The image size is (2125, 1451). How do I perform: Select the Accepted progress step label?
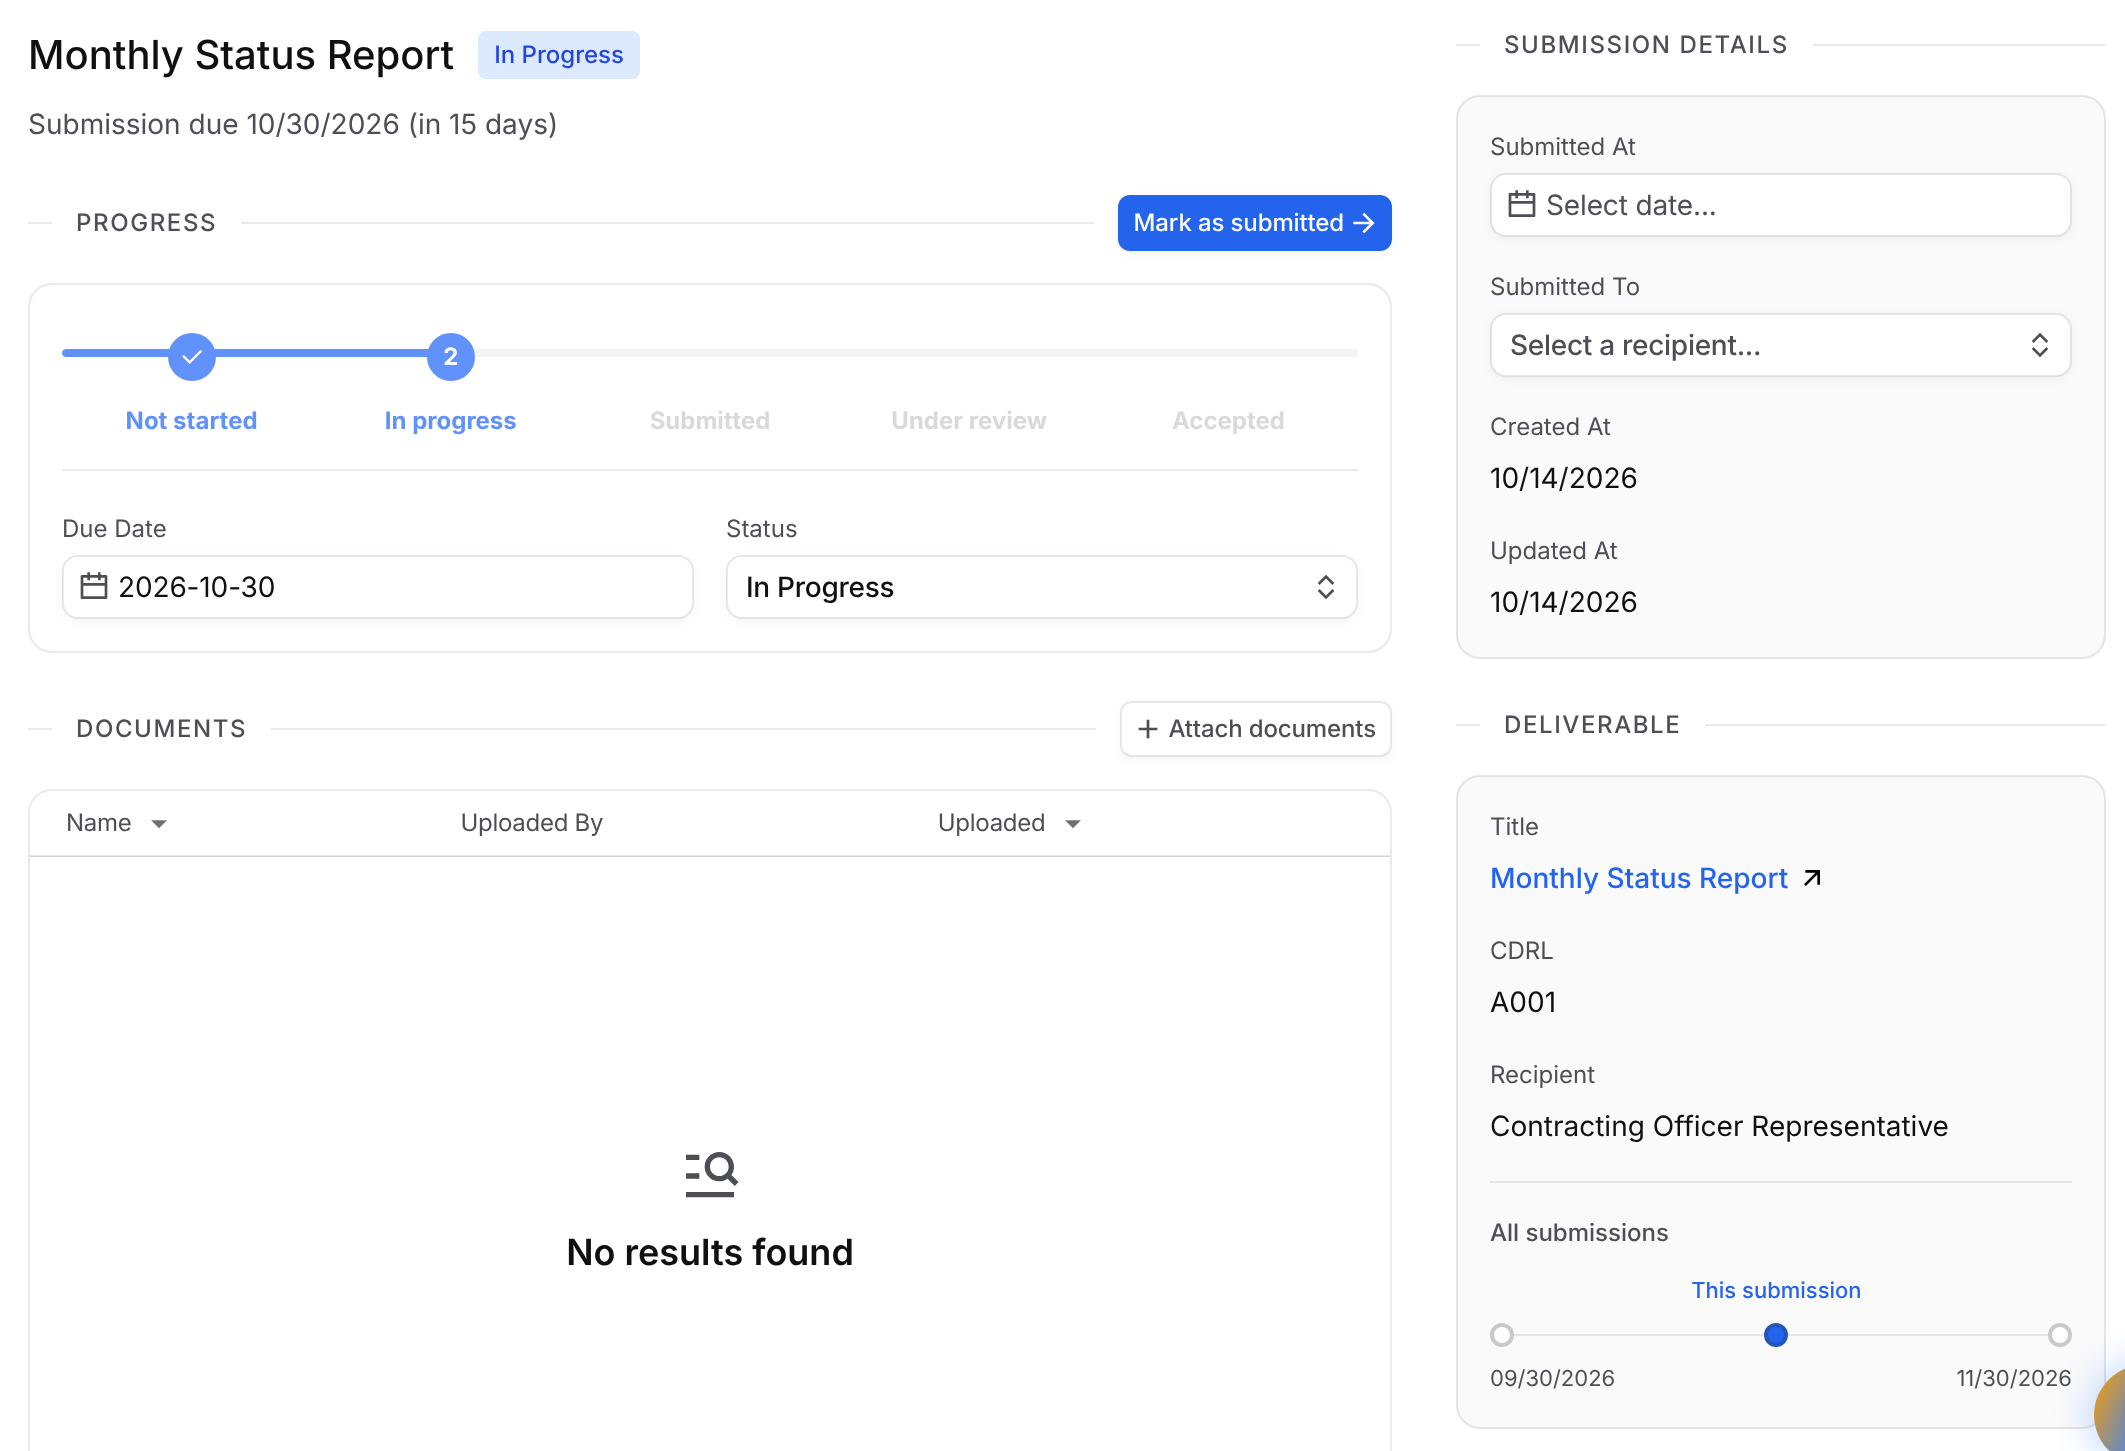click(x=1228, y=421)
